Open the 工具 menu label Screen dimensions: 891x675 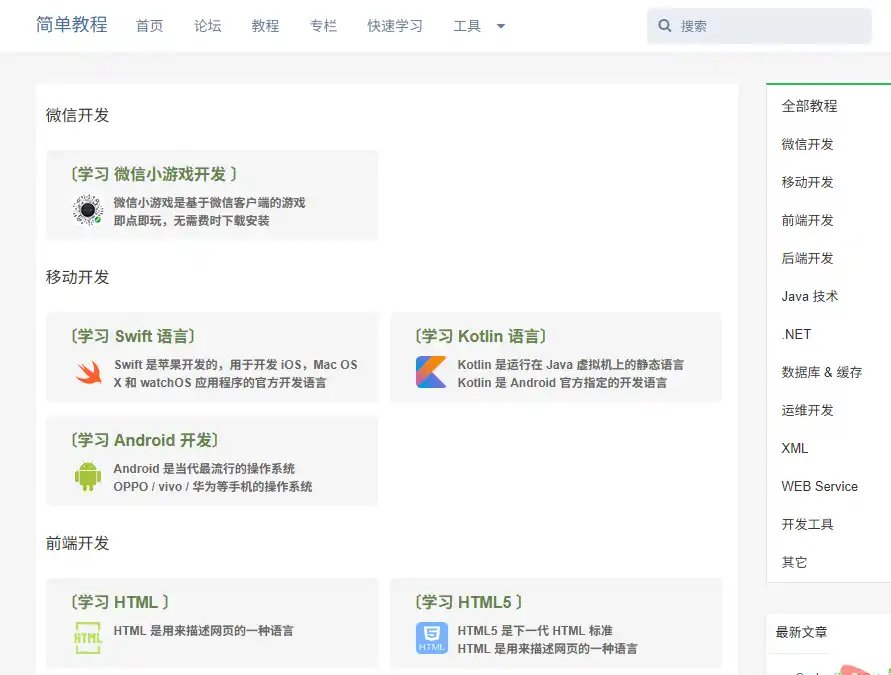pyautogui.click(x=467, y=26)
